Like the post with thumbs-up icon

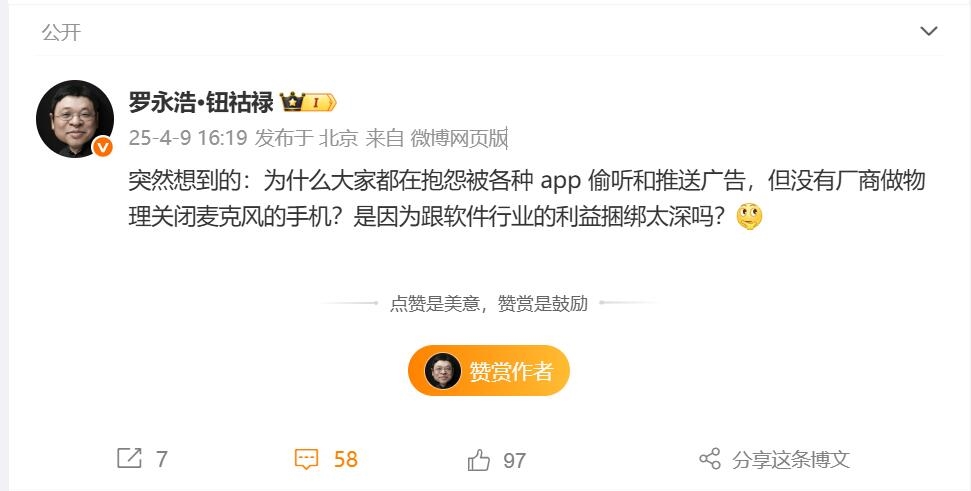pyautogui.click(x=479, y=460)
